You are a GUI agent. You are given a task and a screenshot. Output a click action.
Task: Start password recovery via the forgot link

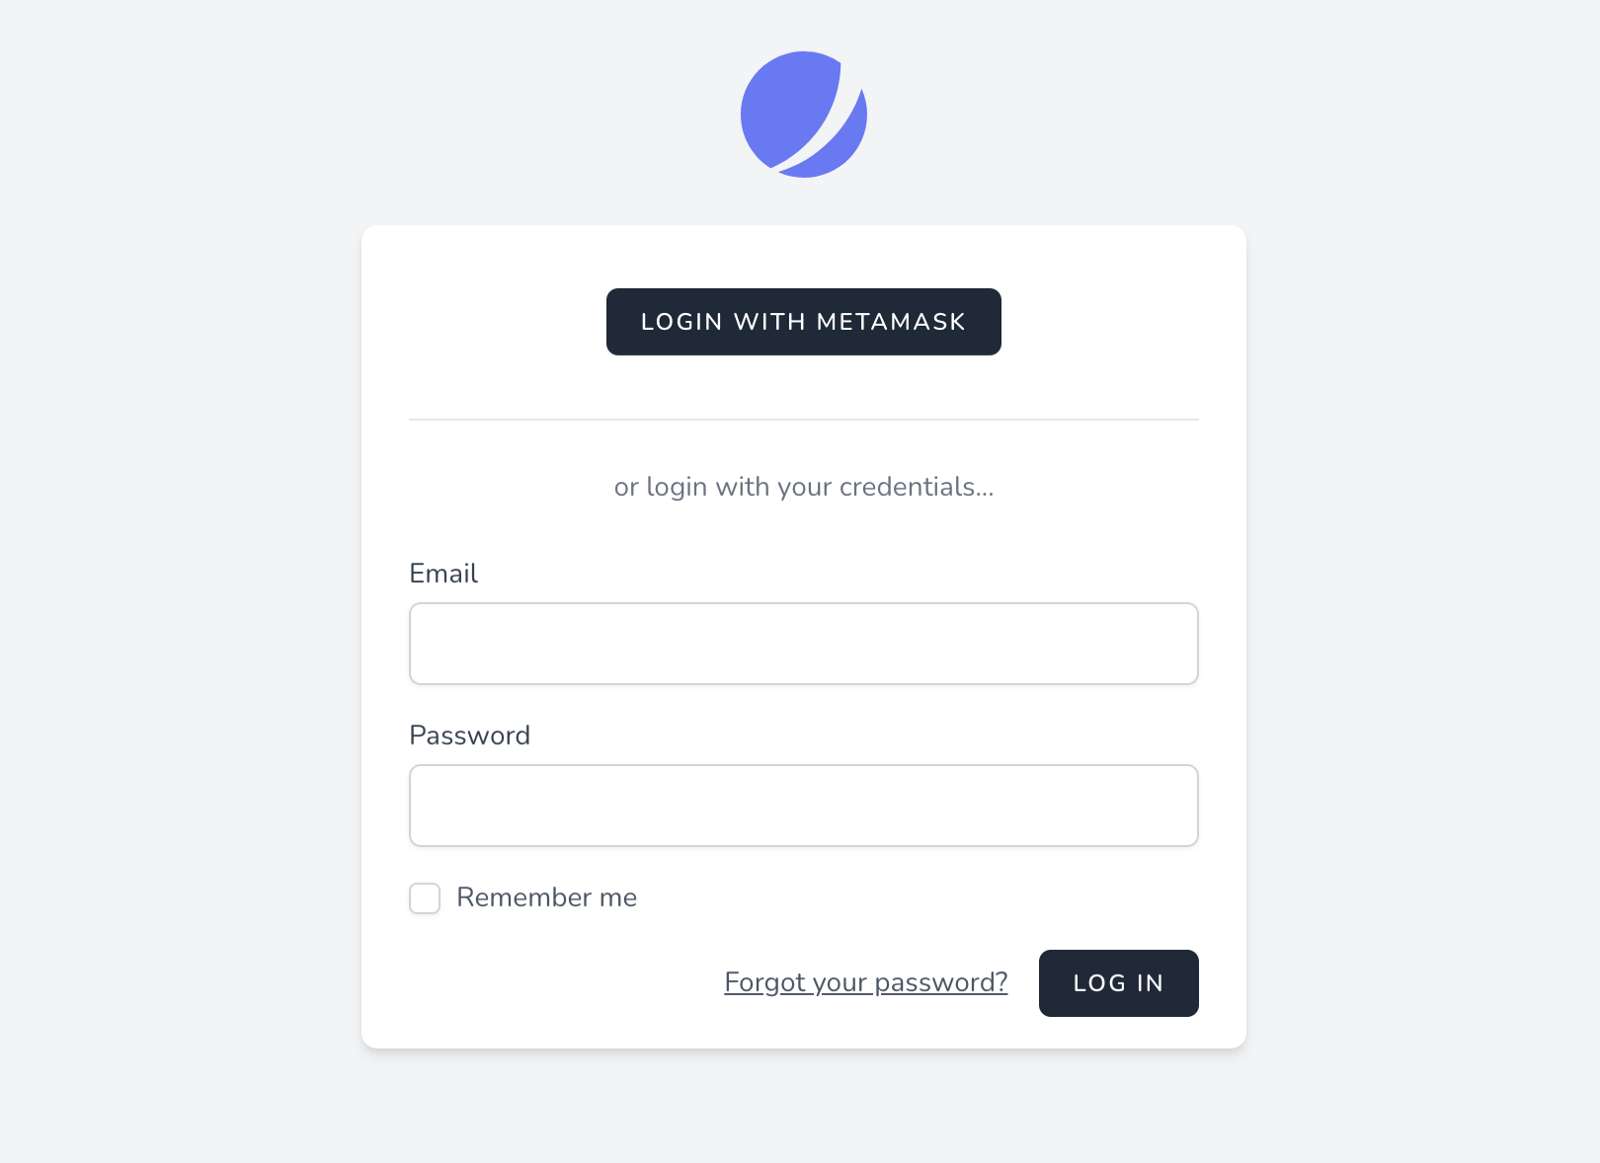pyautogui.click(x=865, y=982)
